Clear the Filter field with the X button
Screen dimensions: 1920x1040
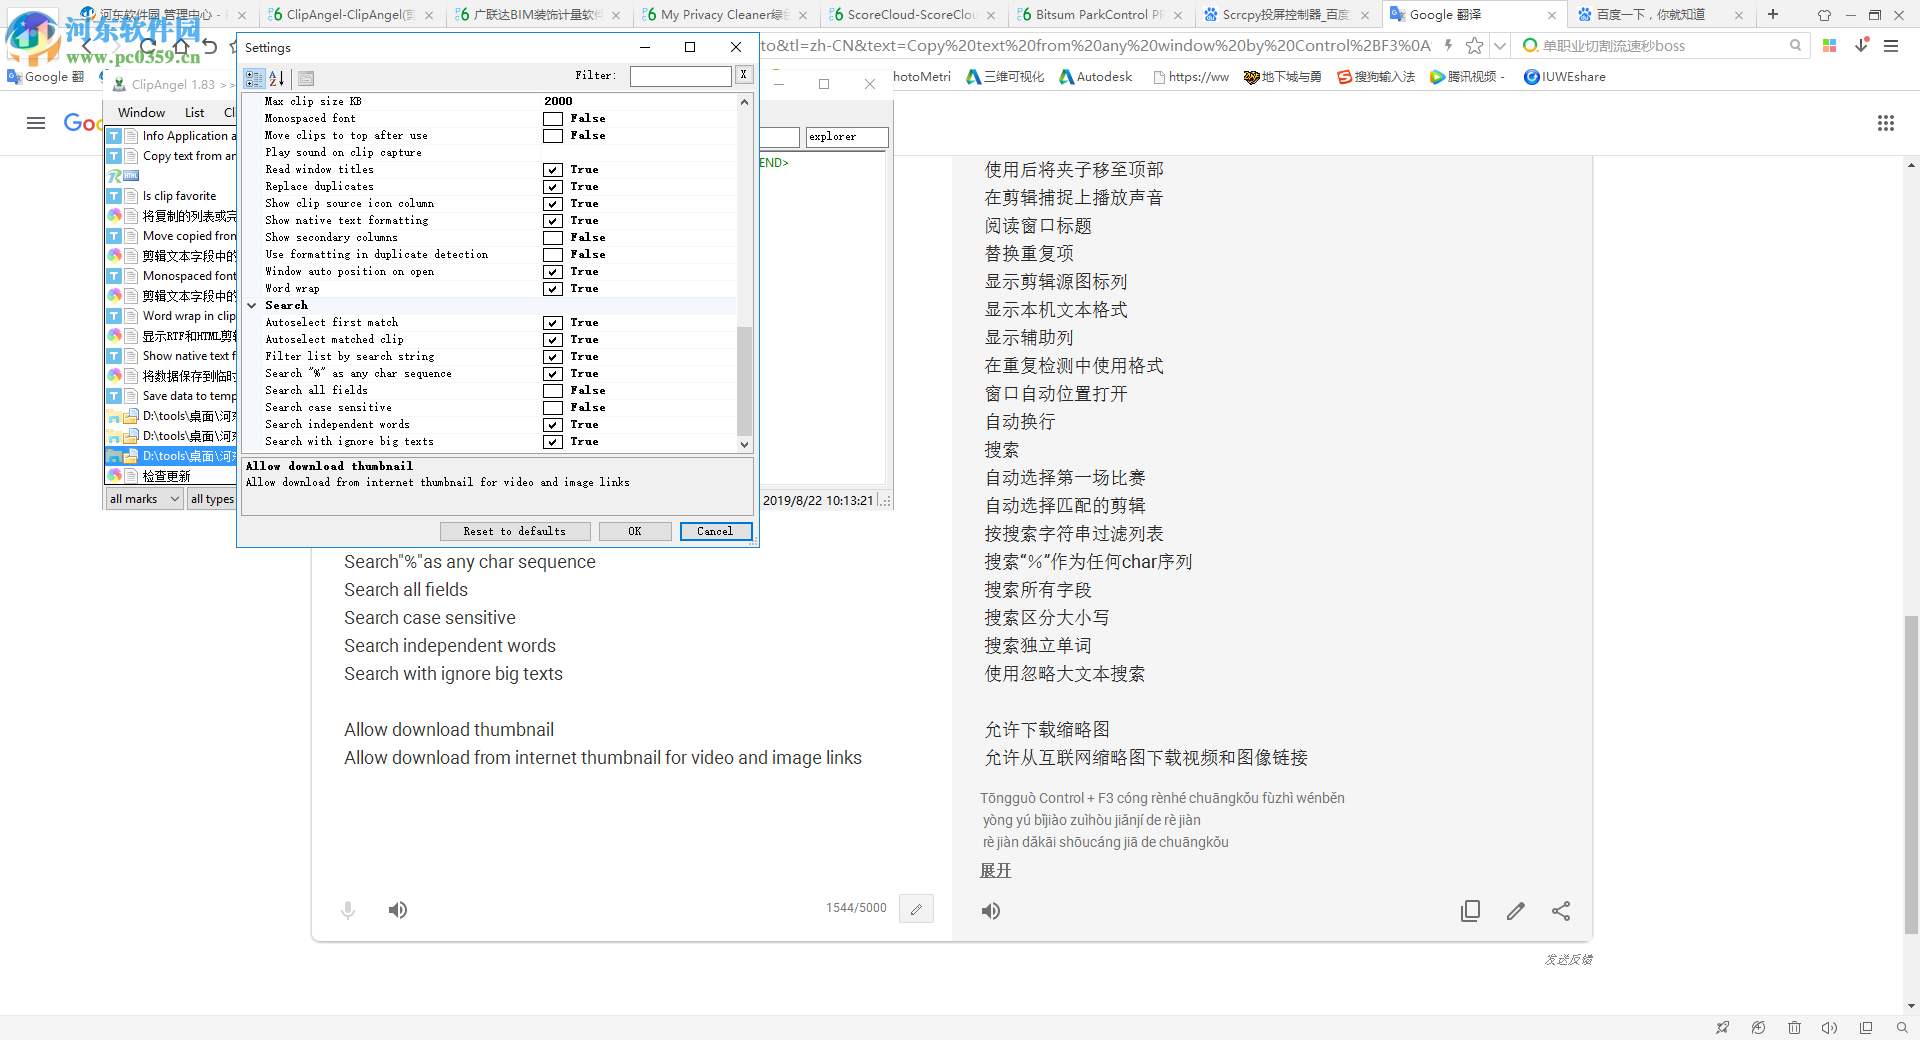[744, 75]
